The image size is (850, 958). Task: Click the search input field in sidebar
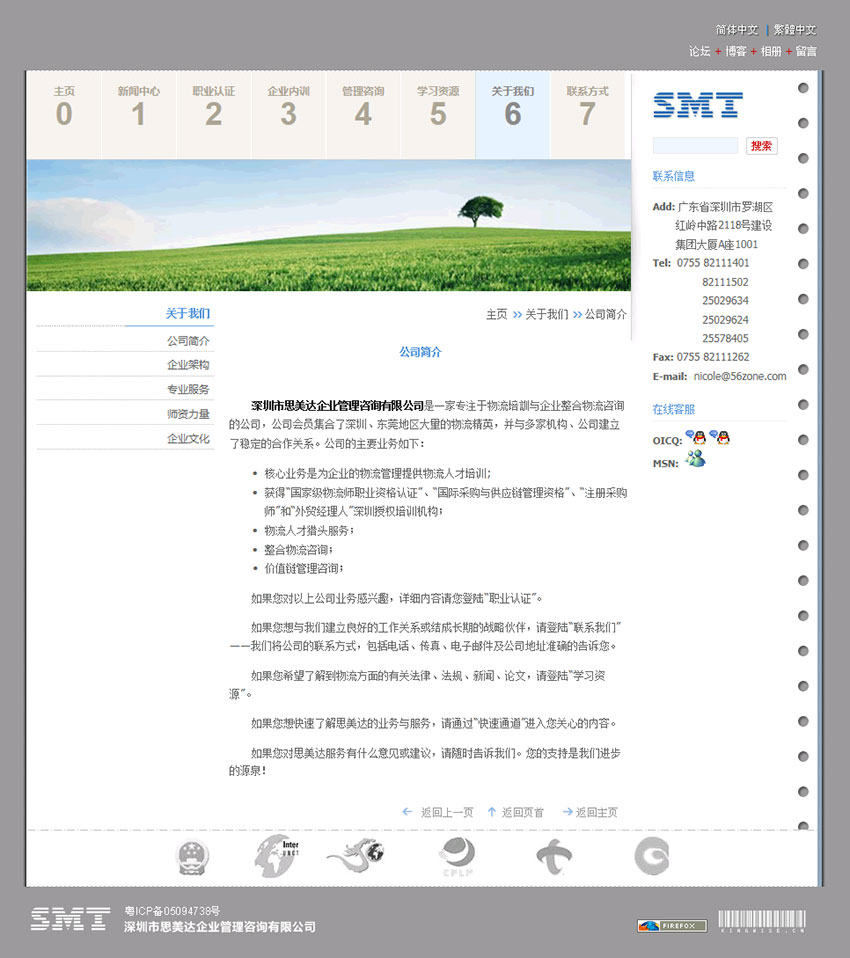pyautogui.click(x=695, y=145)
